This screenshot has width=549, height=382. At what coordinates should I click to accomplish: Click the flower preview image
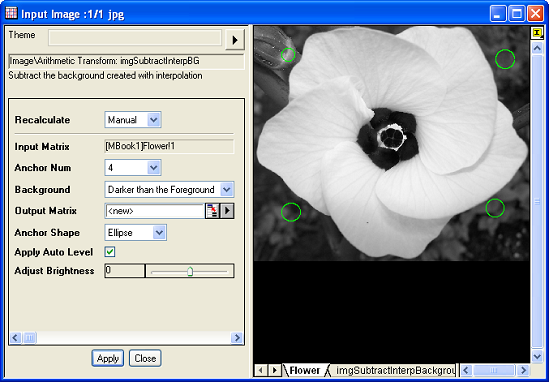coord(391,143)
